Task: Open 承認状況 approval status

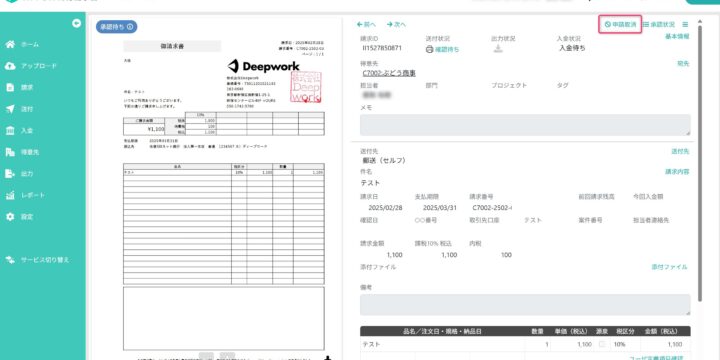Action: pyautogui.click(x=659, y=24)
